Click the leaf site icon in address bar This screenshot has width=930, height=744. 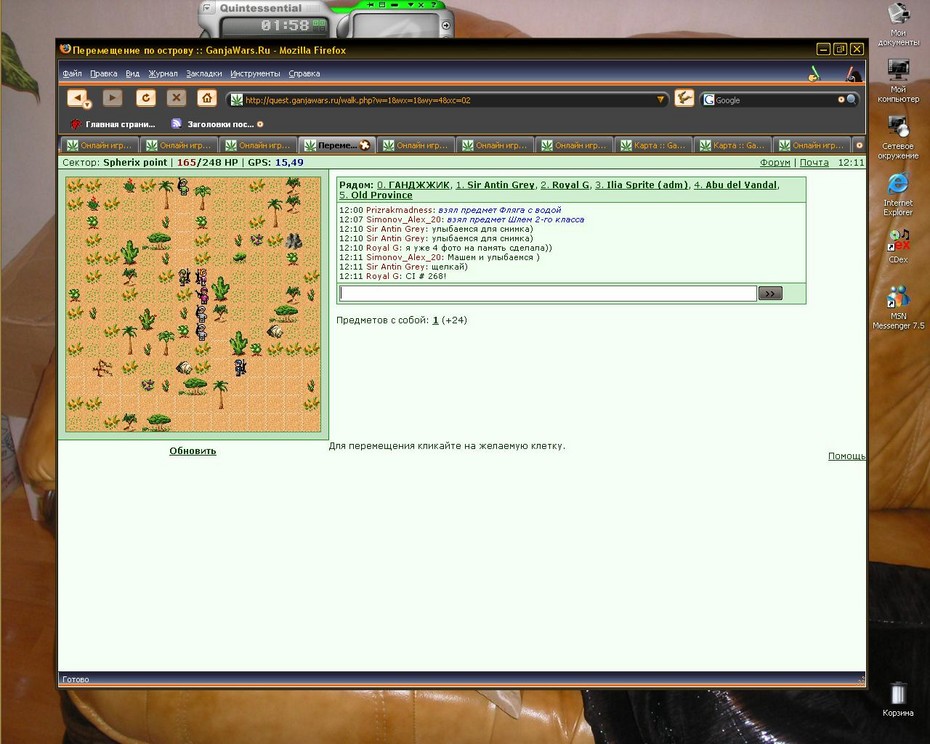pyautogui.click(x=237, y=100)
